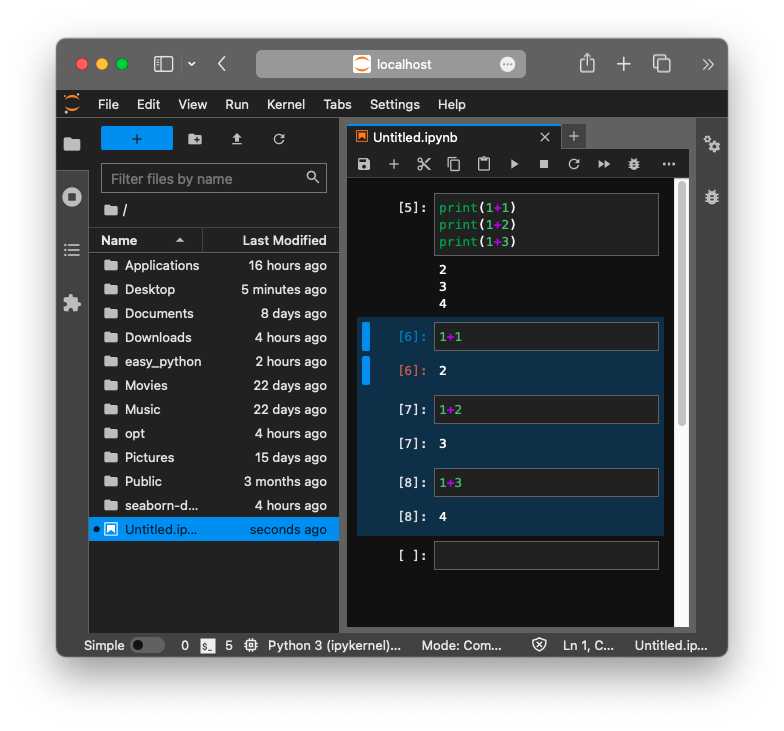Save the notebook with disk icon
The width and height of the screenshot is (784, 731).
click(364, 164)
